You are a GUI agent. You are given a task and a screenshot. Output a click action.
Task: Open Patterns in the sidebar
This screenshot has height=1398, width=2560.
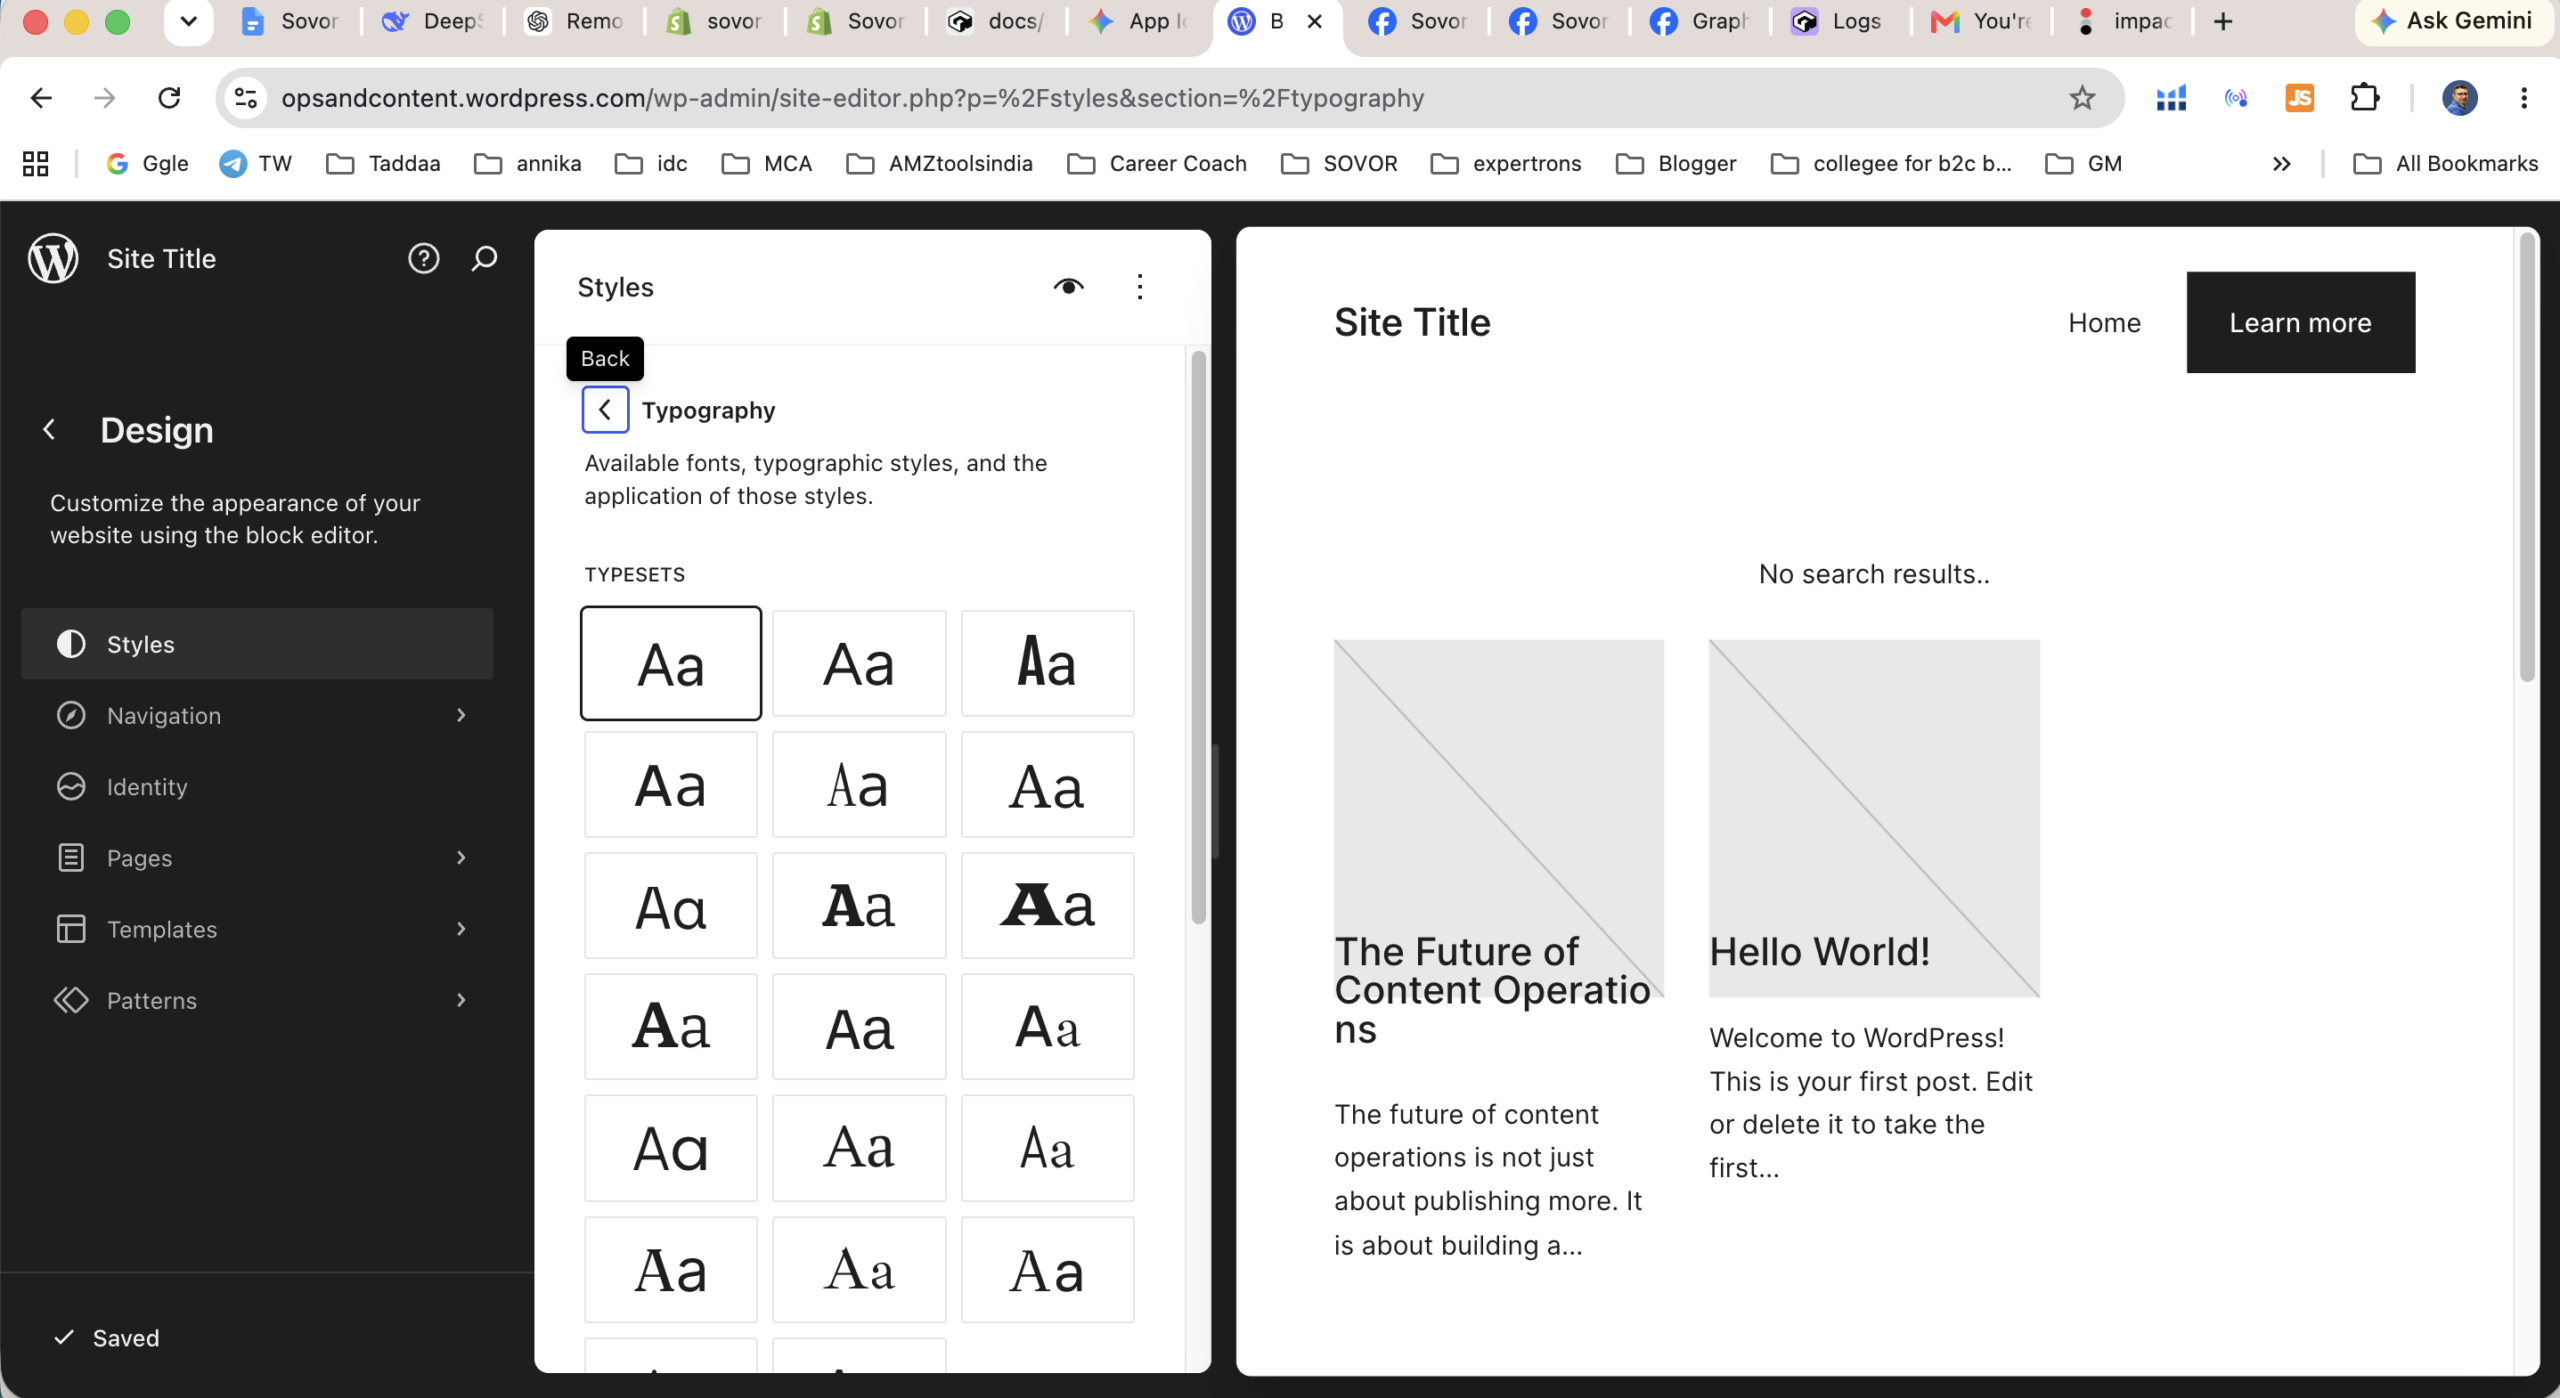tap(257, 1000)
